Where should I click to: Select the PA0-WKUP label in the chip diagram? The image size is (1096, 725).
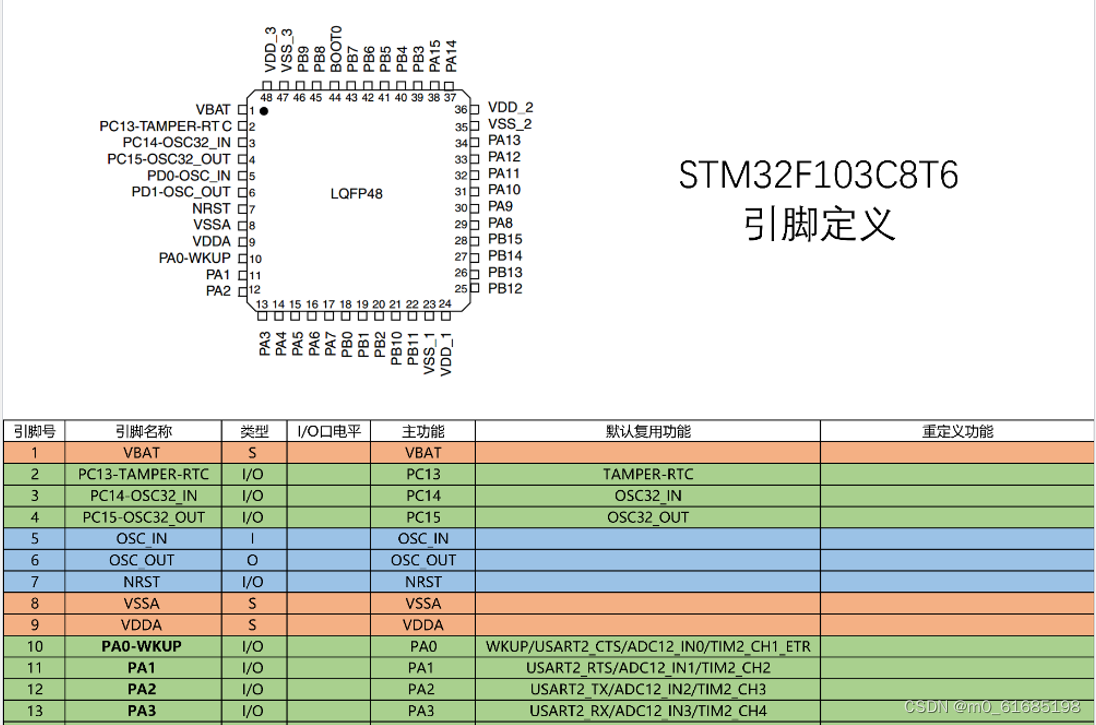tap(194, 258)
